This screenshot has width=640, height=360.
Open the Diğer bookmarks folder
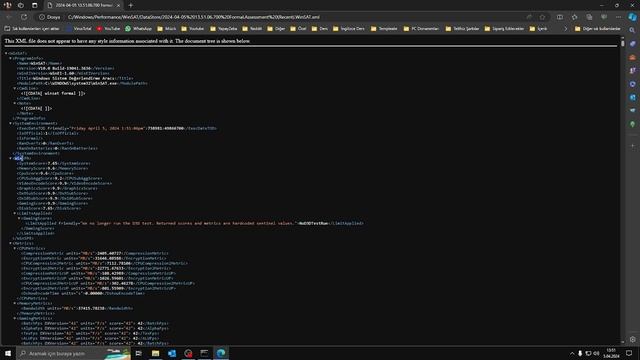click(276, 29)
